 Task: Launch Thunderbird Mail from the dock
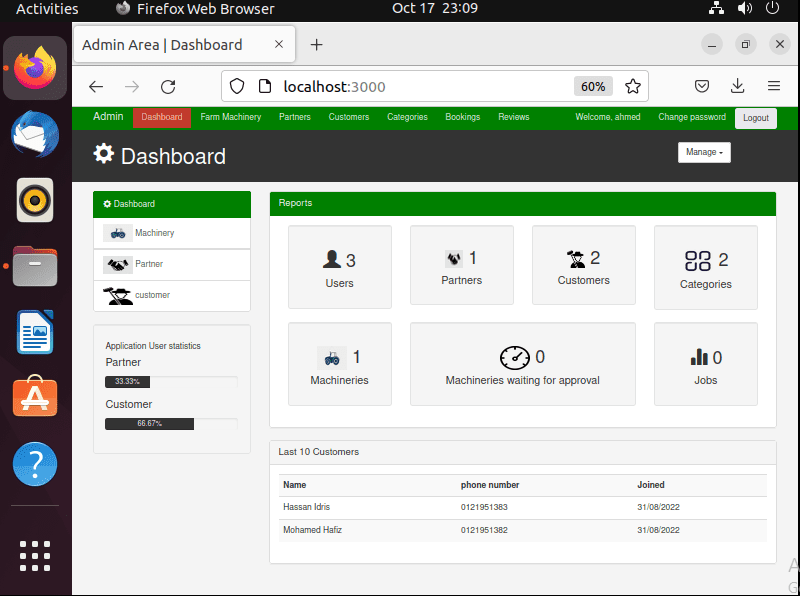click(x=35, y=134)
